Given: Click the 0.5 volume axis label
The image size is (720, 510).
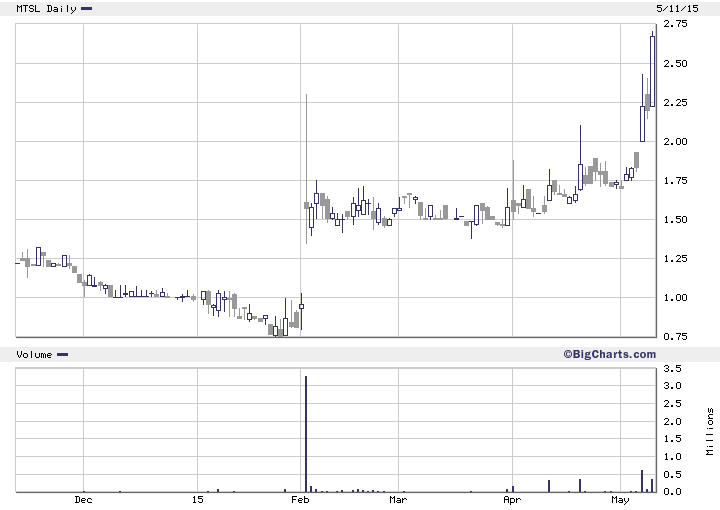Looking at the screenshot, I should pos(672,475).
